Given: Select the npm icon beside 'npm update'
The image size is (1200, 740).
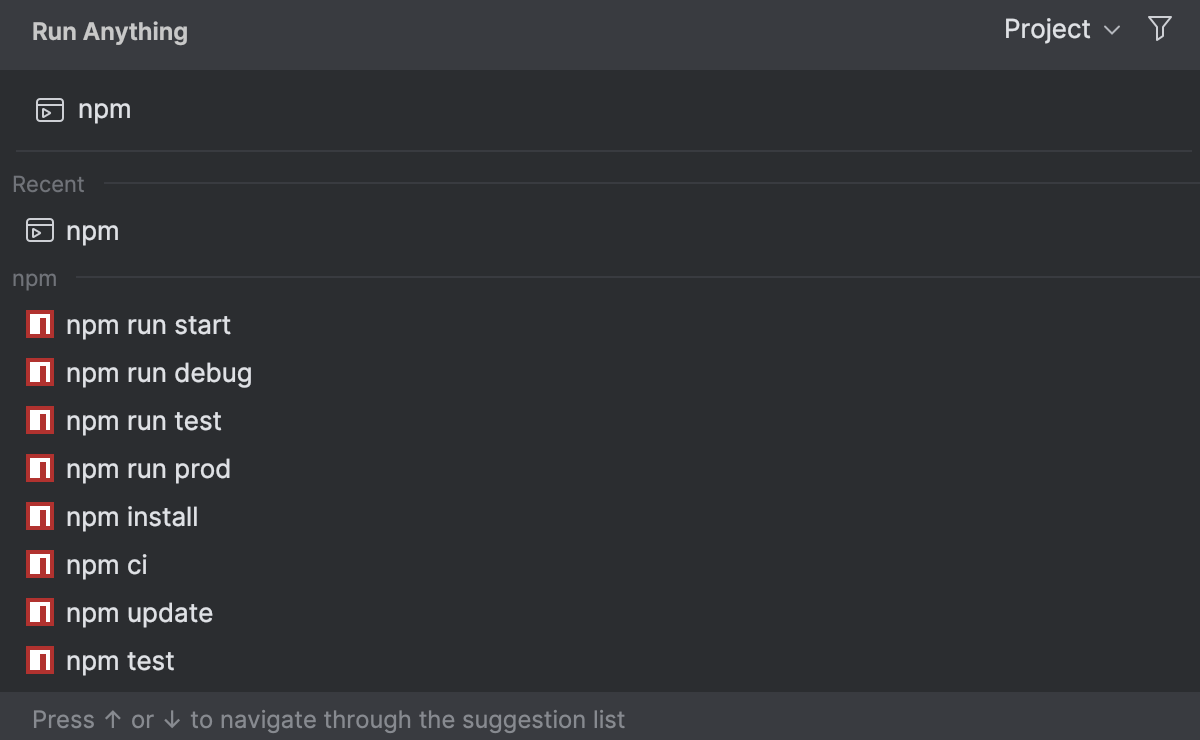Looking at the screenshot, I should tap(39, 612).
